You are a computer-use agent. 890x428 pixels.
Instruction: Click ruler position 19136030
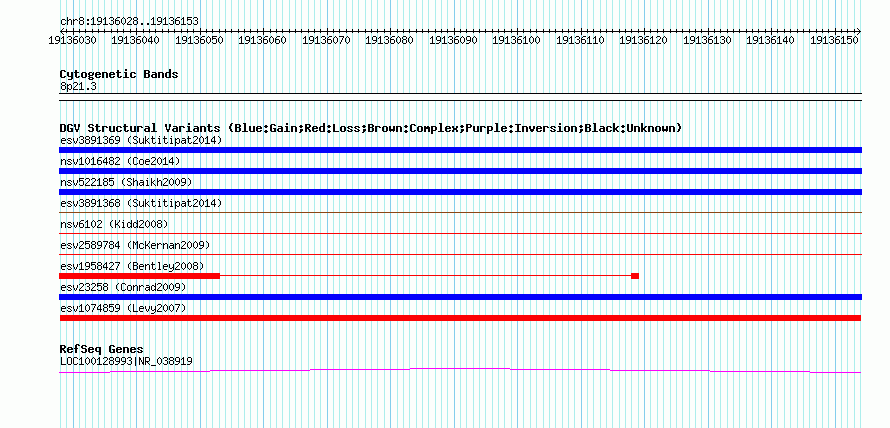[72, 40]
